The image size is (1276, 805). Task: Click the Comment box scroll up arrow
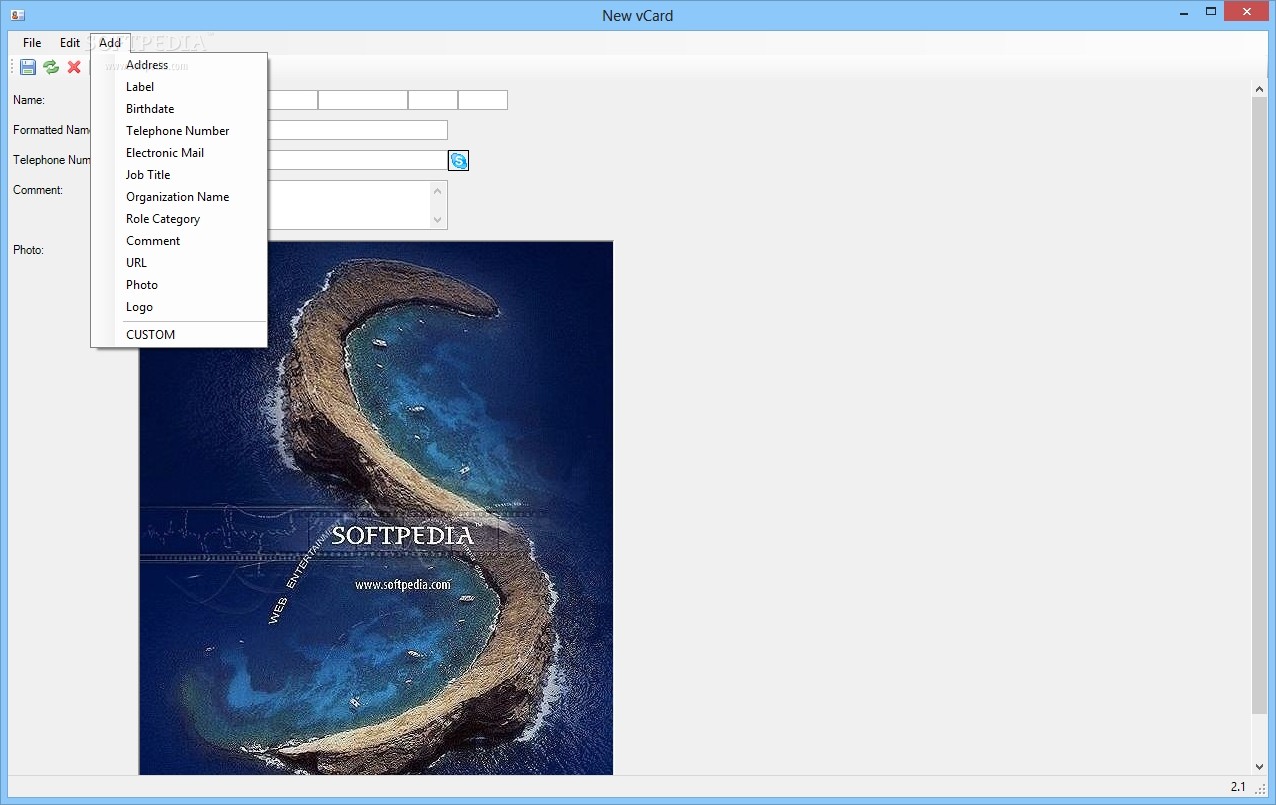pyautogui.click(x=438, y=190)
